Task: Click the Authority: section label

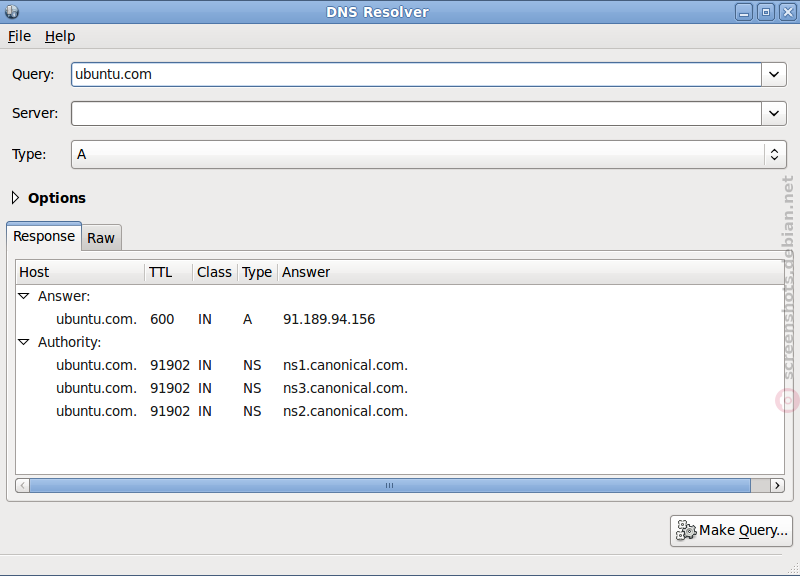Action: [69, 342]
